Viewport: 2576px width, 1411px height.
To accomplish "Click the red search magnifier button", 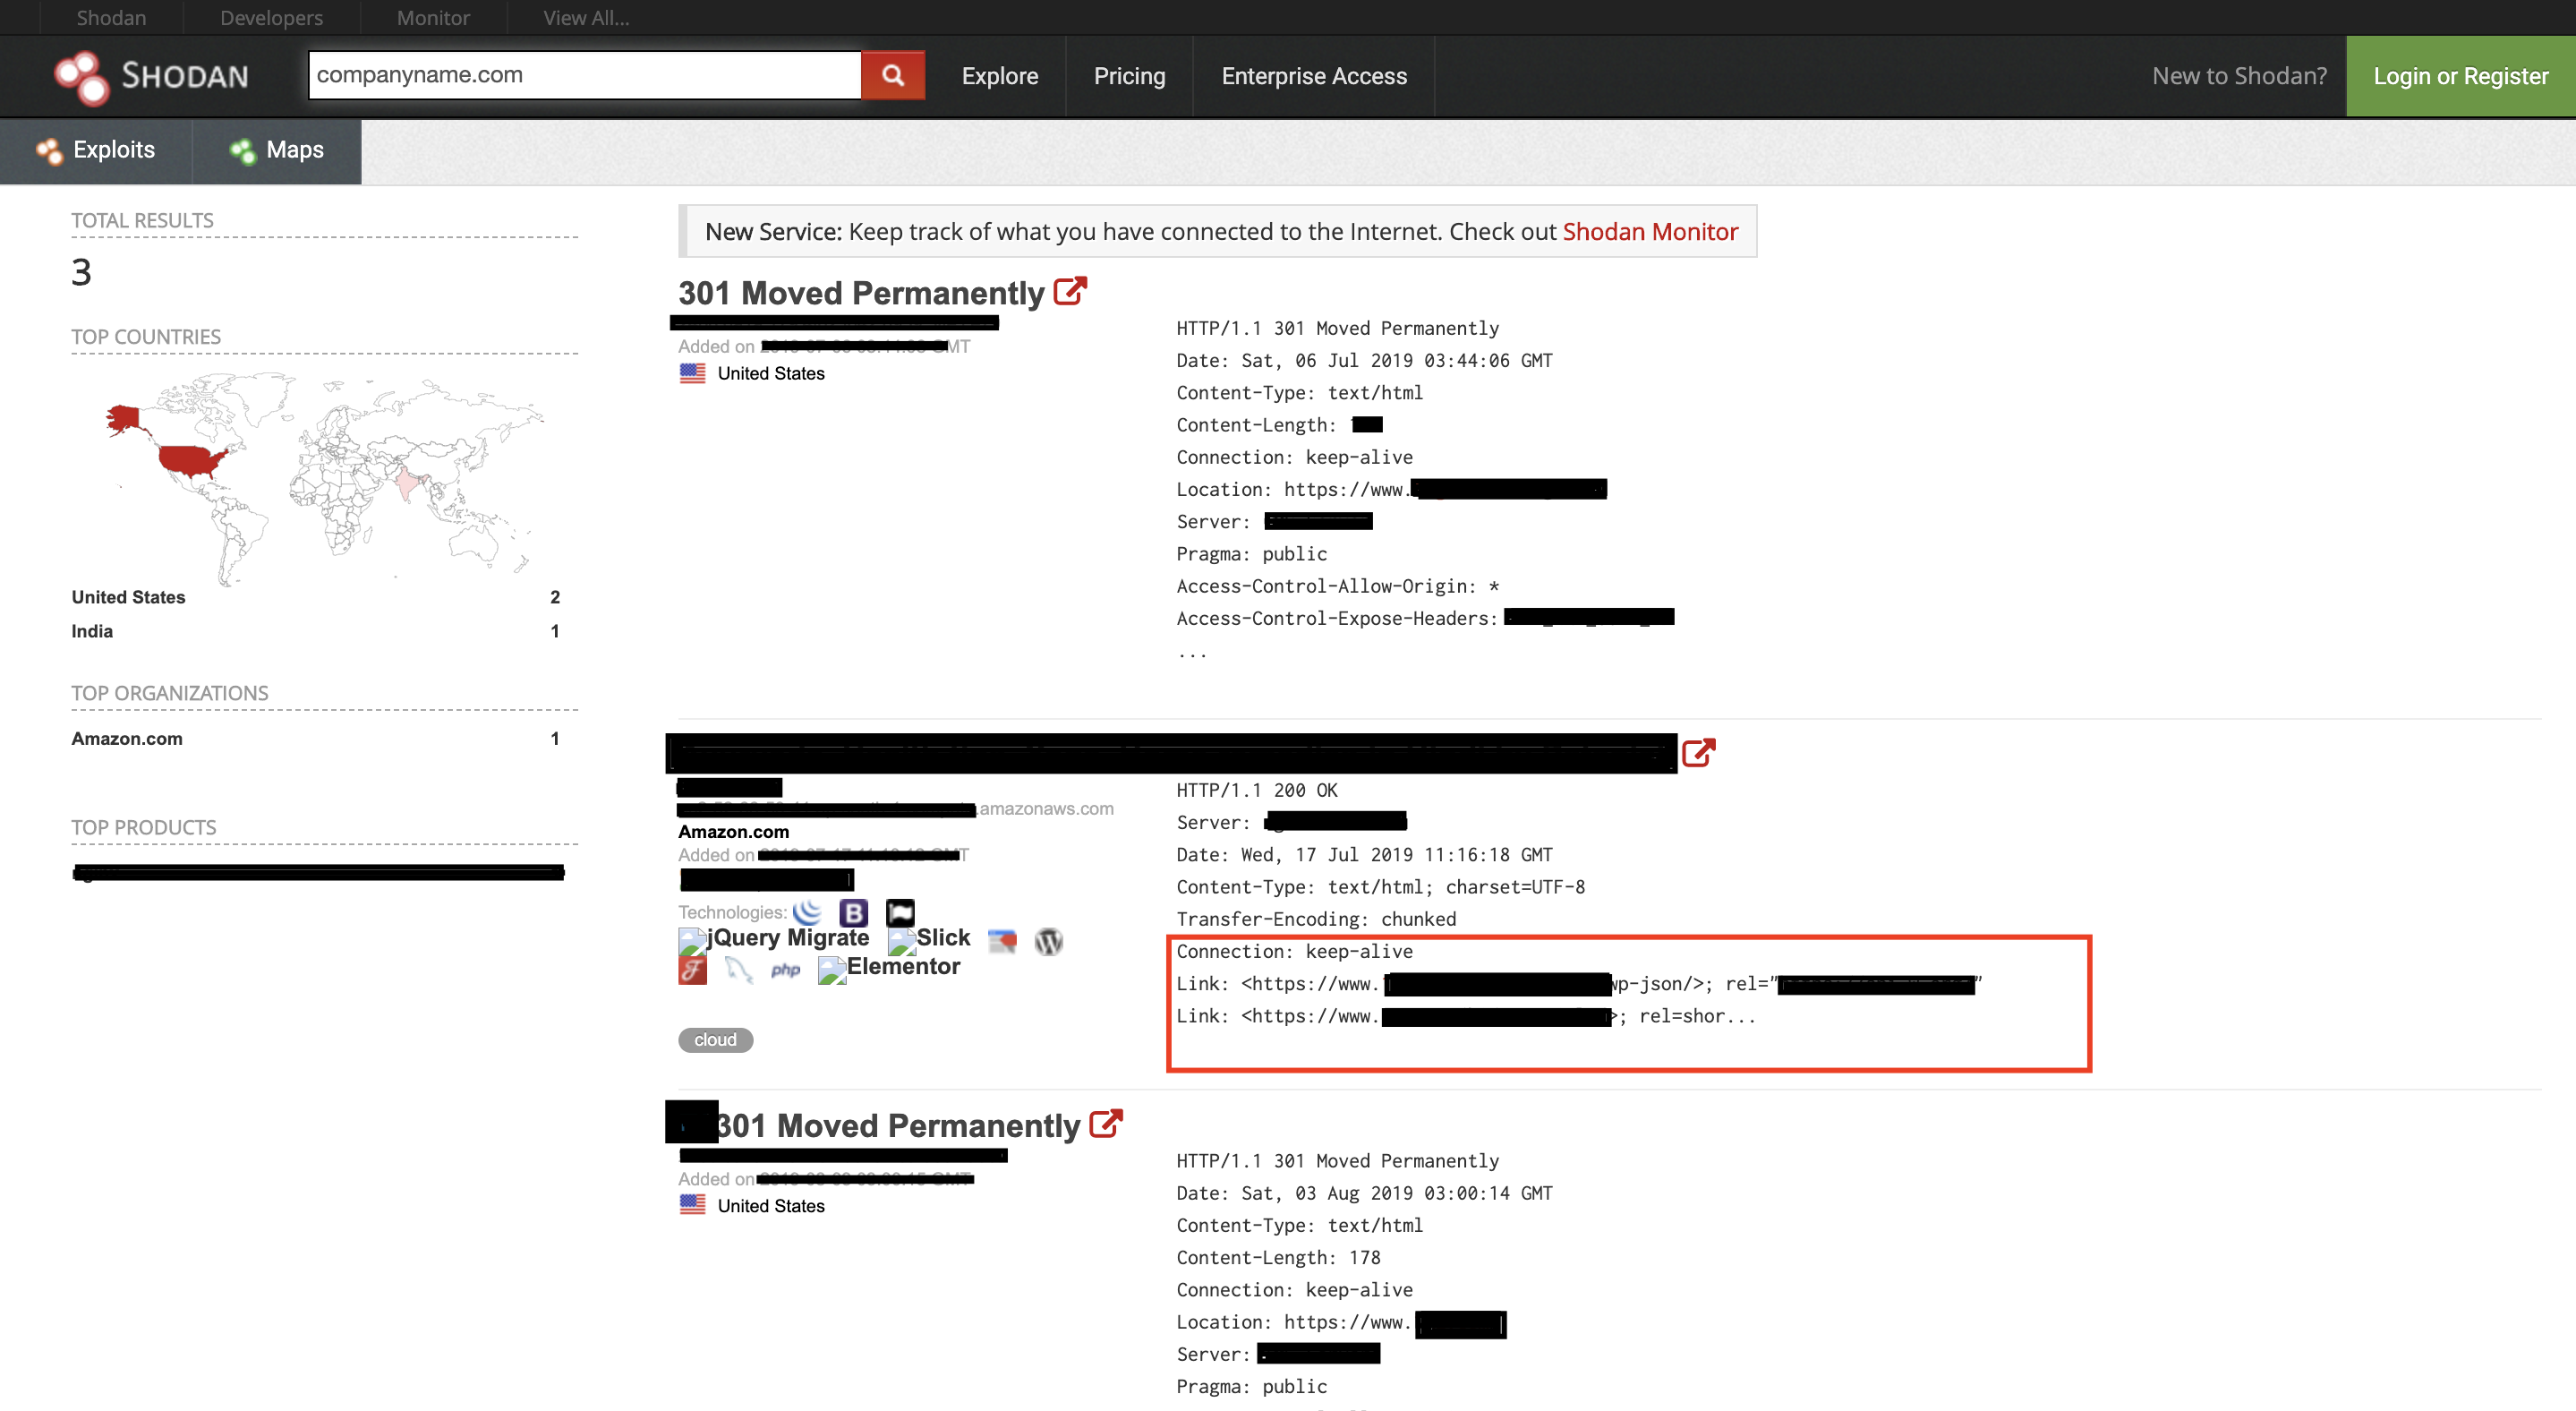I will coord(893,75).
